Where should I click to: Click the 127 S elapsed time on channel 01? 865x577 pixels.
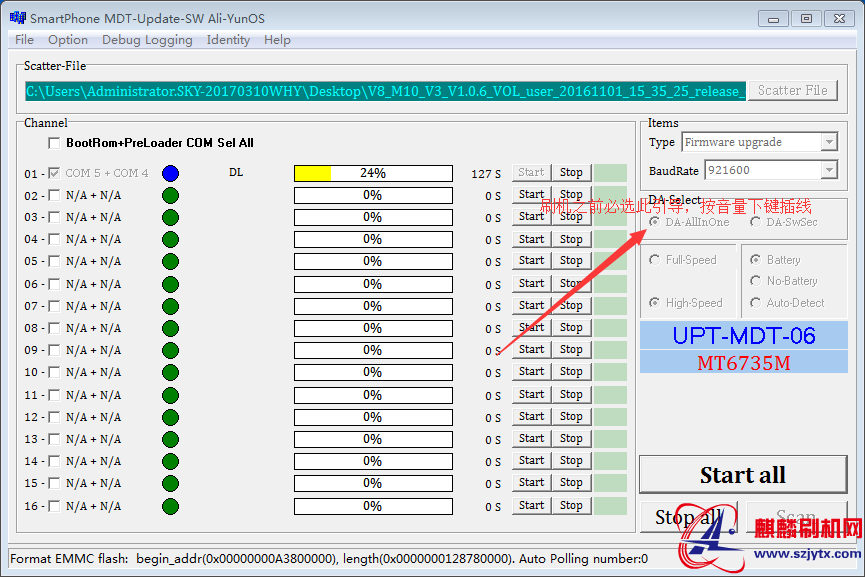click(486, 174)
